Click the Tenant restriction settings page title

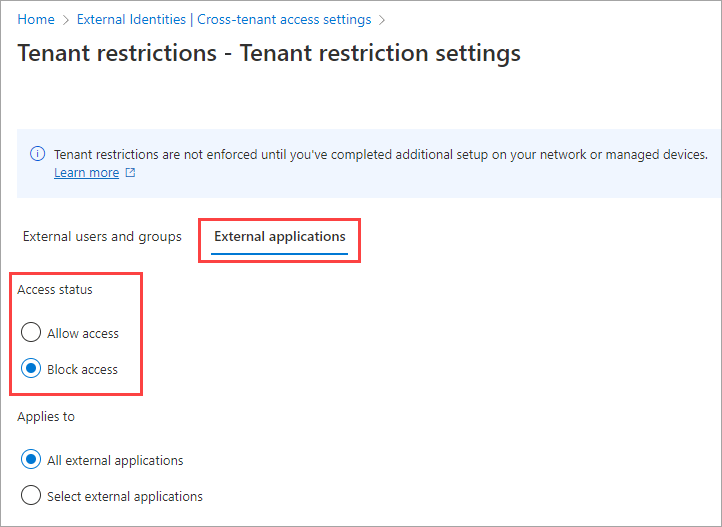click(x=269, y=52)
